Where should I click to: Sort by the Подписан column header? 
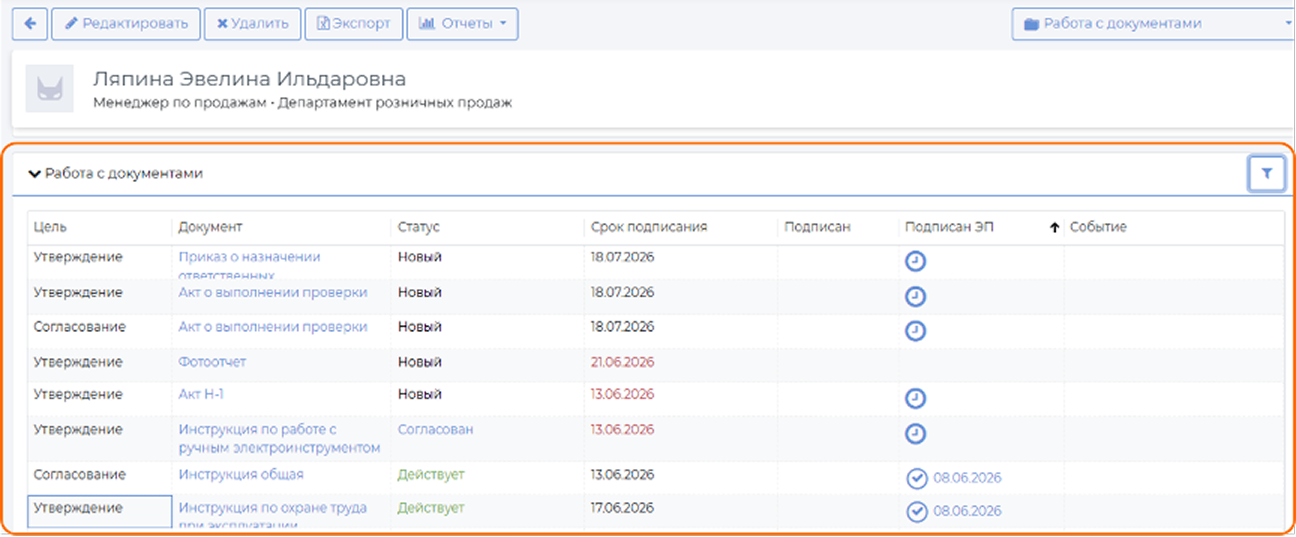(x=817, y=227)
